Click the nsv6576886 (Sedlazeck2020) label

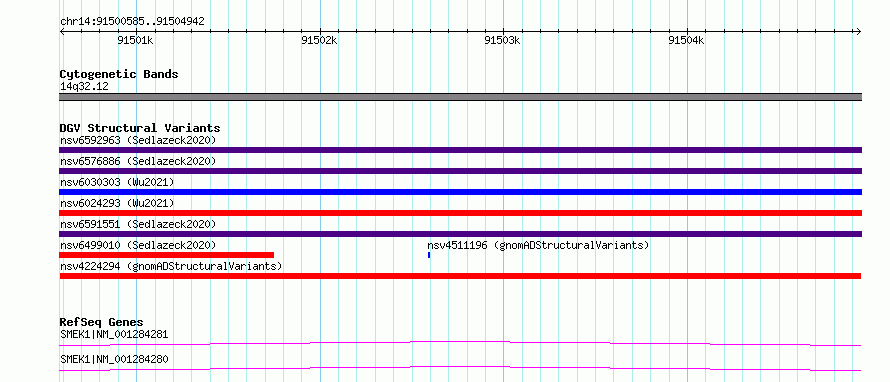pyautogui.click(x=138, y=161)
